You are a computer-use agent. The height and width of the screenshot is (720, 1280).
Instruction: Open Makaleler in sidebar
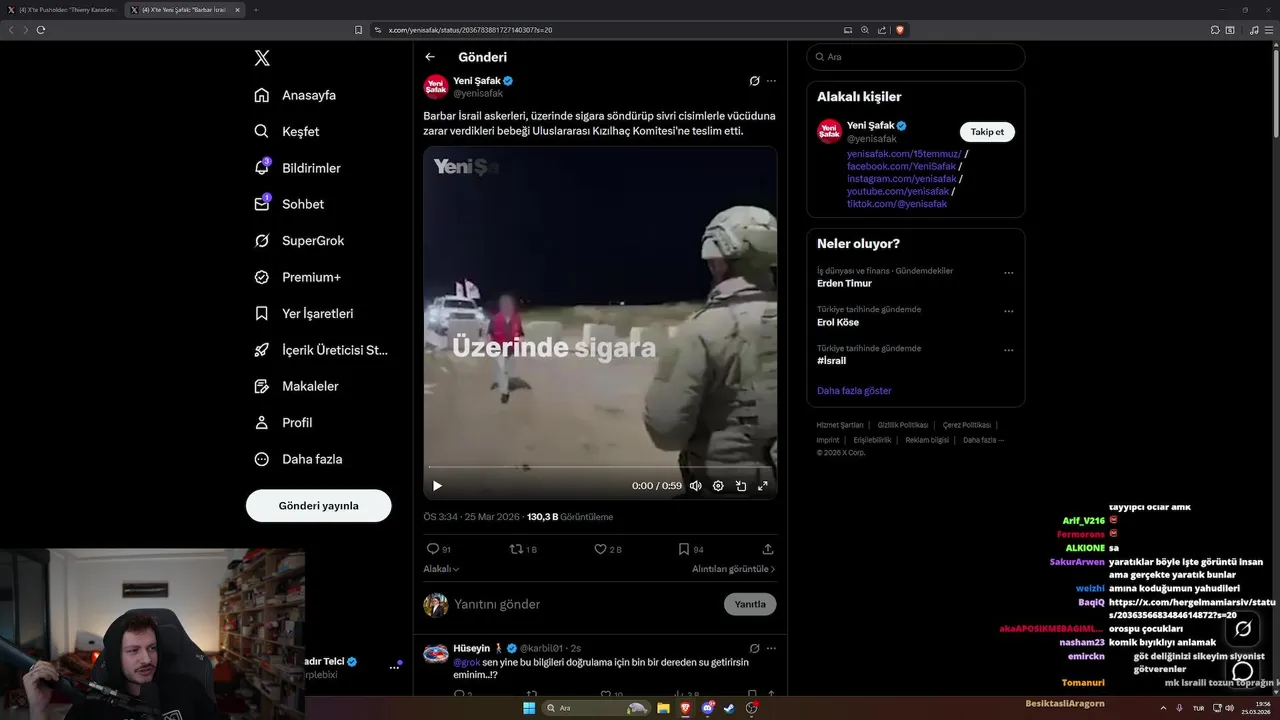click(x=296, y=386)
